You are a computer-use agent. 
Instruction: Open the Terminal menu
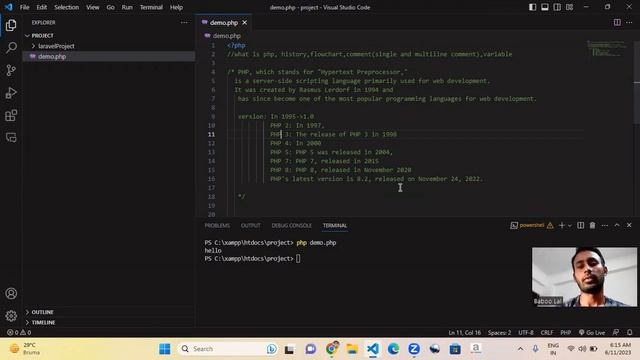click(x=151, y=7)
